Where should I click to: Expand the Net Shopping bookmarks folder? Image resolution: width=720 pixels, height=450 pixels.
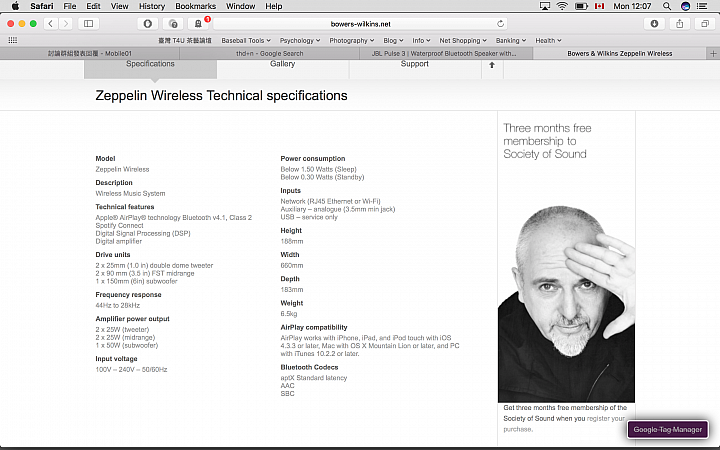coord(463,40)
